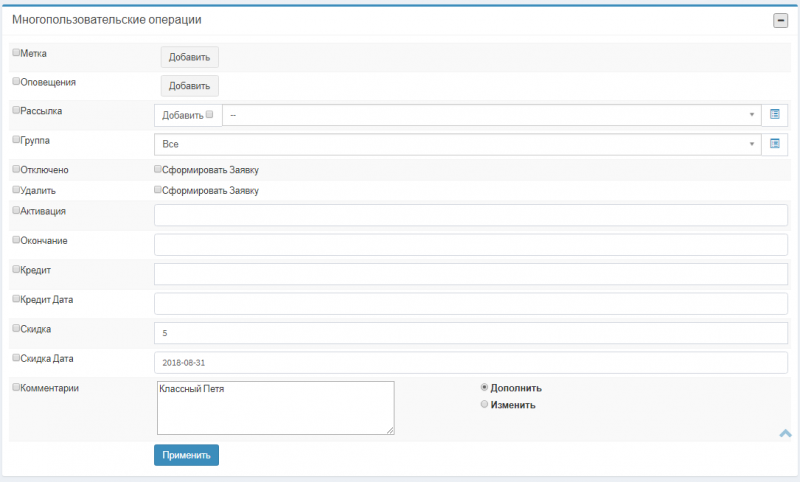
Task: Click the scroll-to-top chevron arrow
Action: 785,434
